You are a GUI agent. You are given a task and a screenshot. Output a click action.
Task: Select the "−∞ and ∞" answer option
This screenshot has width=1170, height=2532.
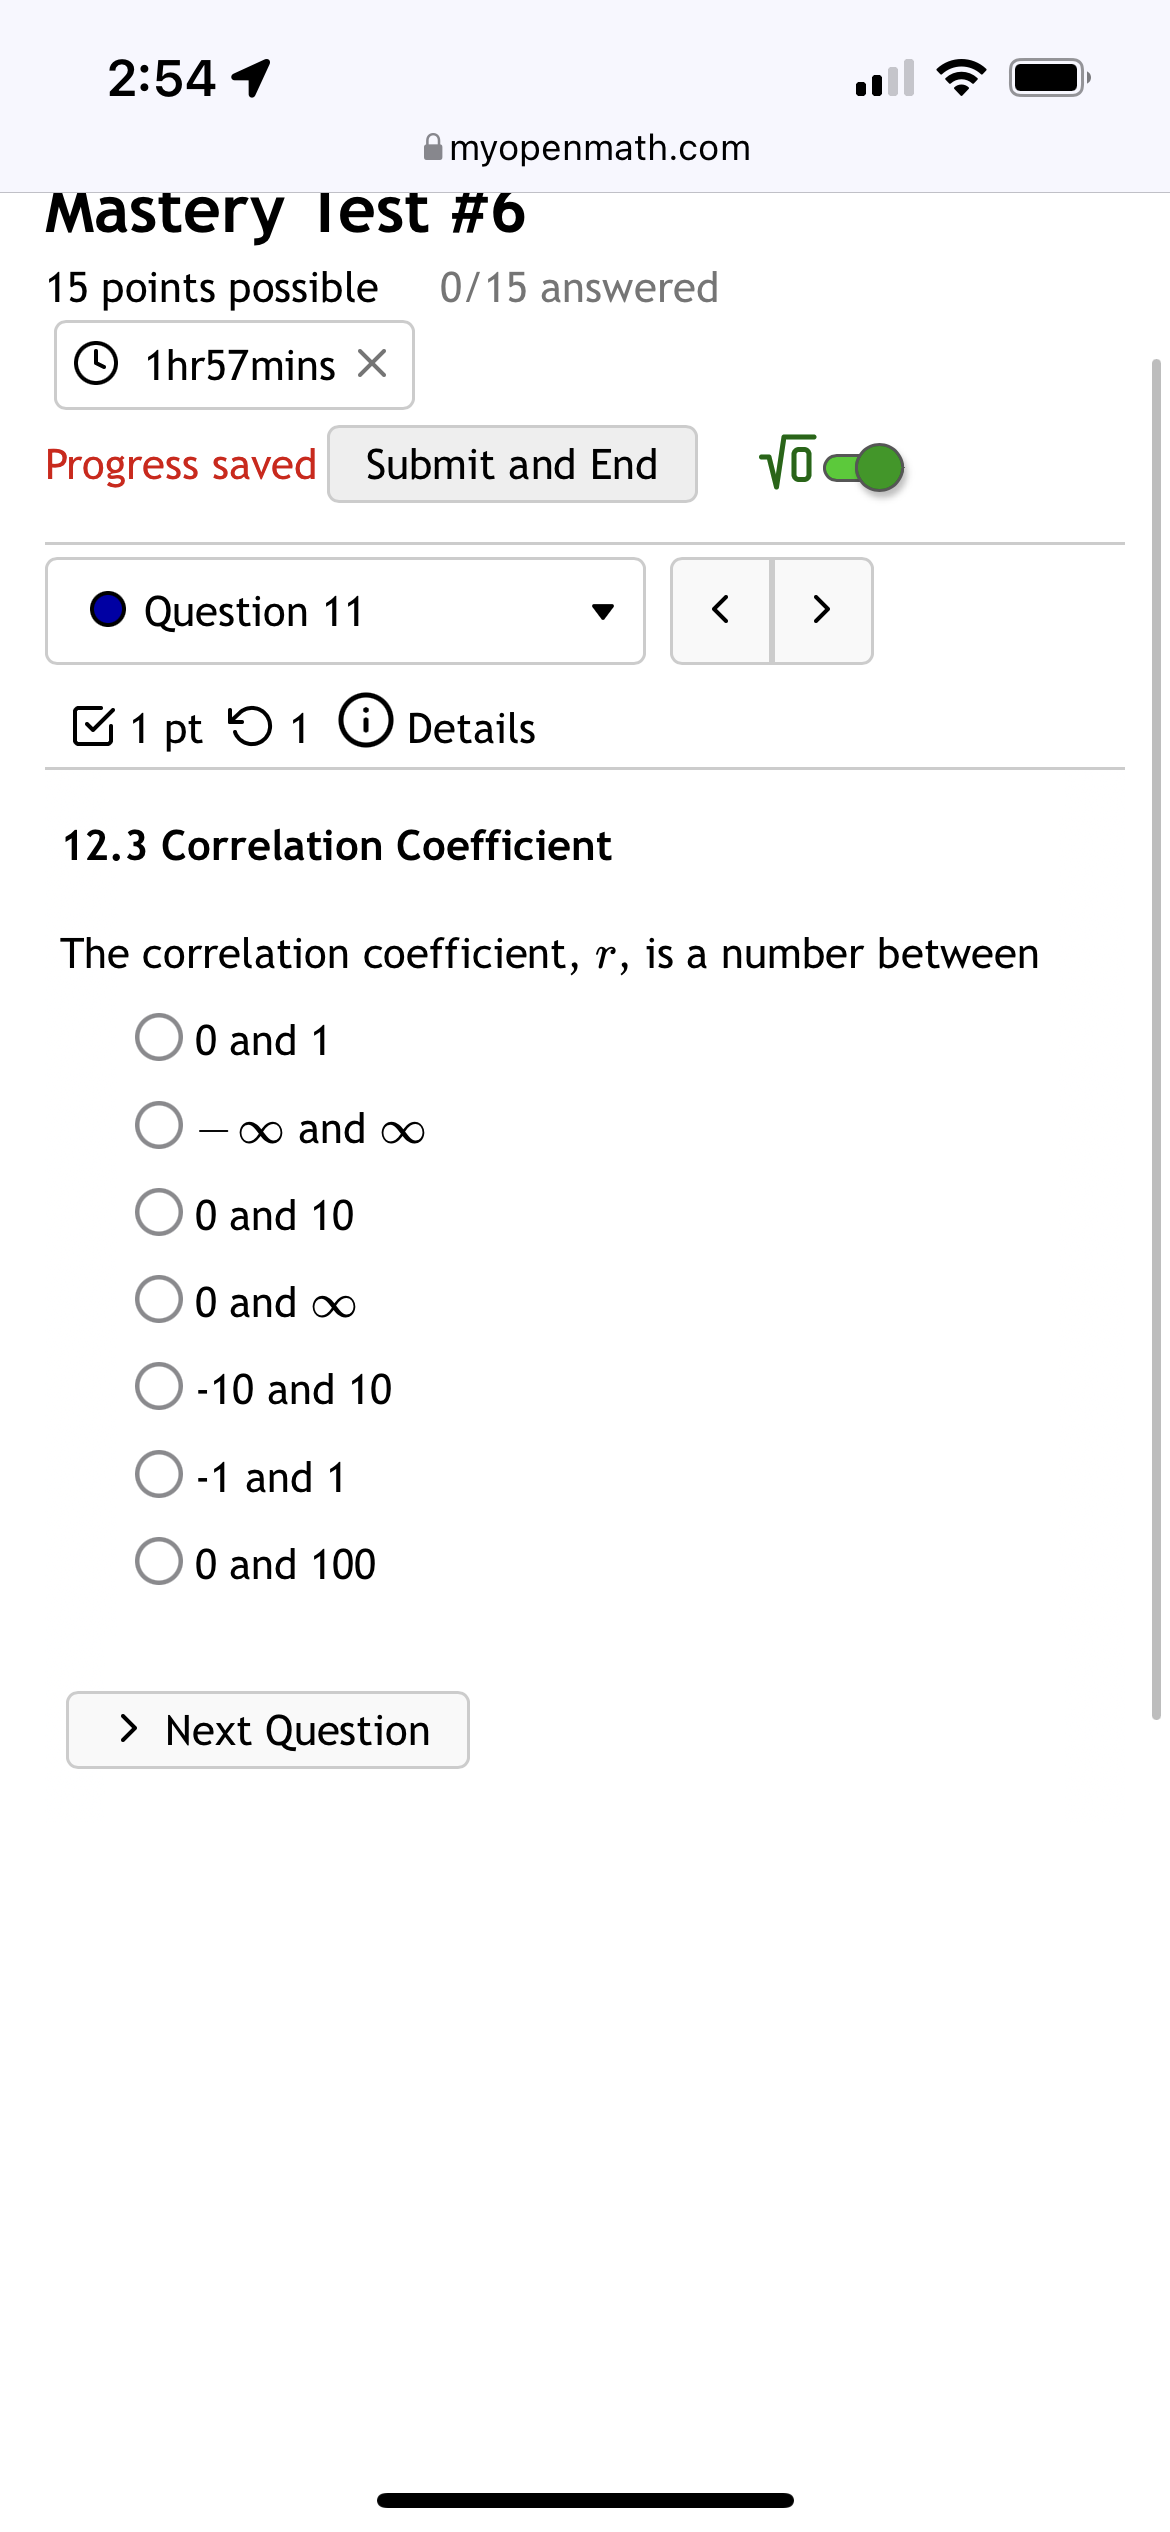(158, 1125)
